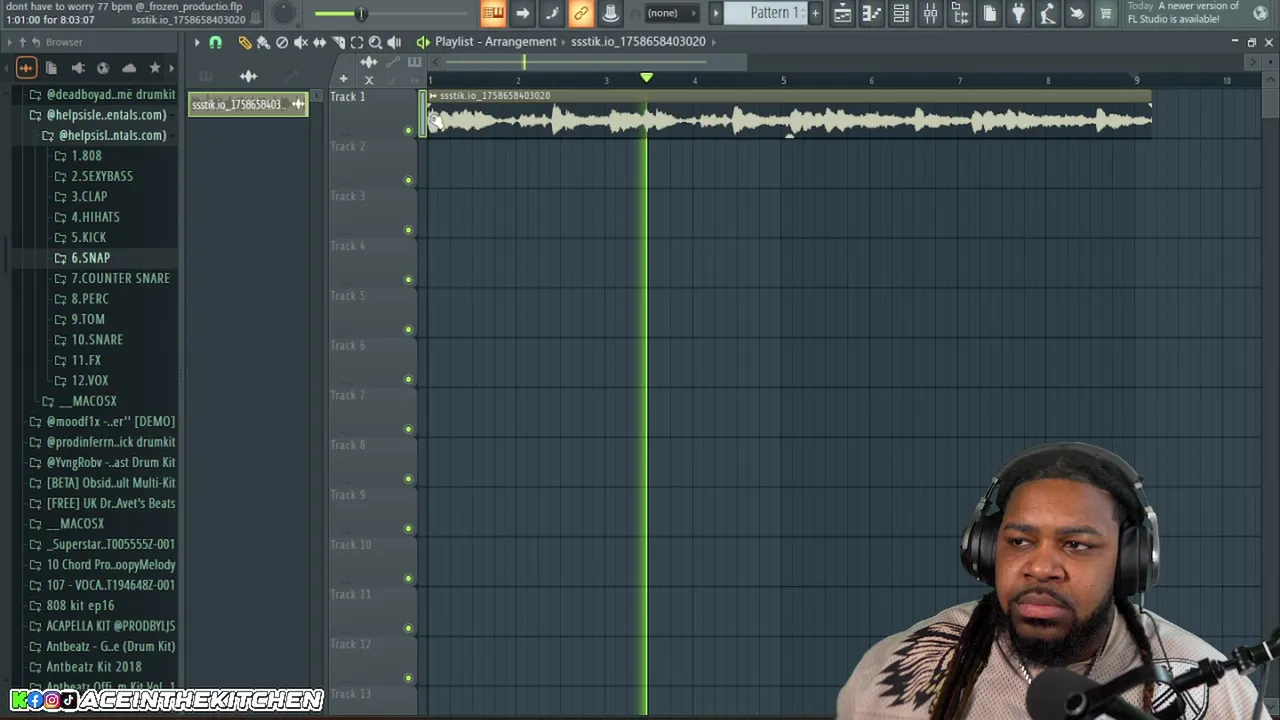Select the Delete tool
The width and height of the screenshot is (1280, 720).
point(282,42)
